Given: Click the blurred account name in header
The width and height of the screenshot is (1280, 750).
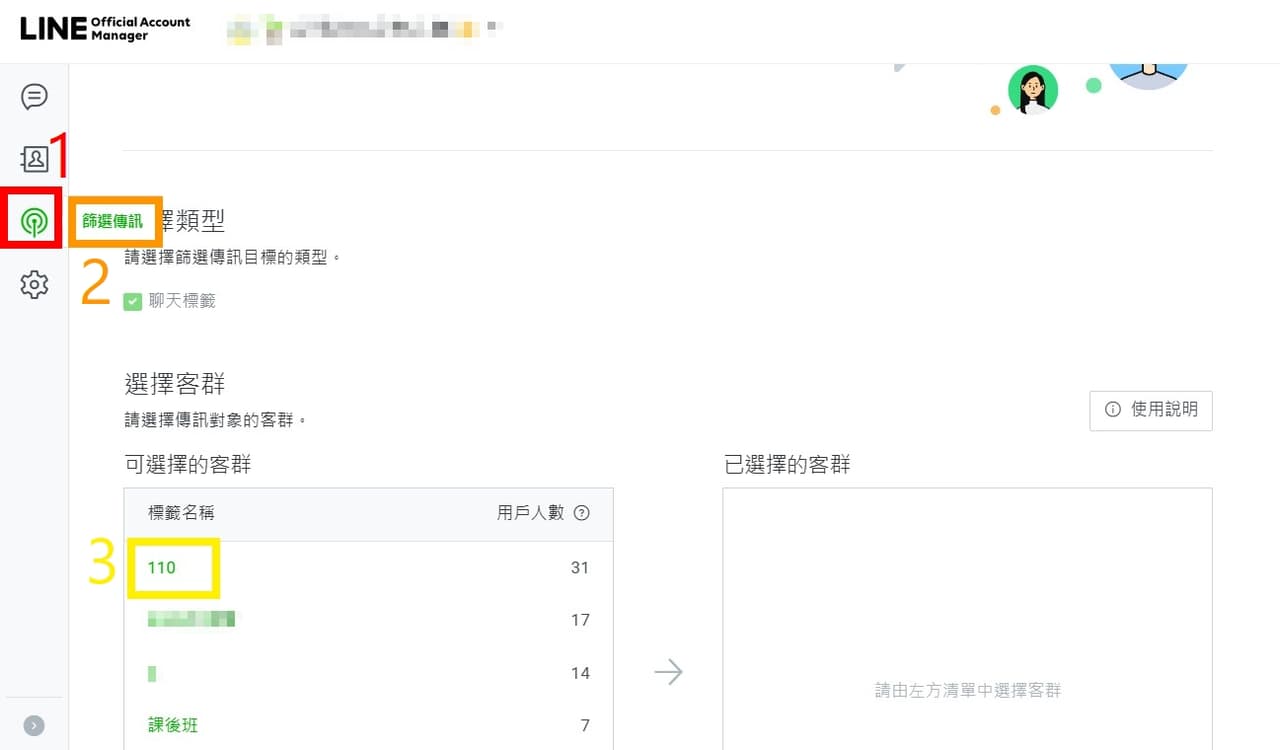Looking at the screenshot, I should tap(363, 29).
